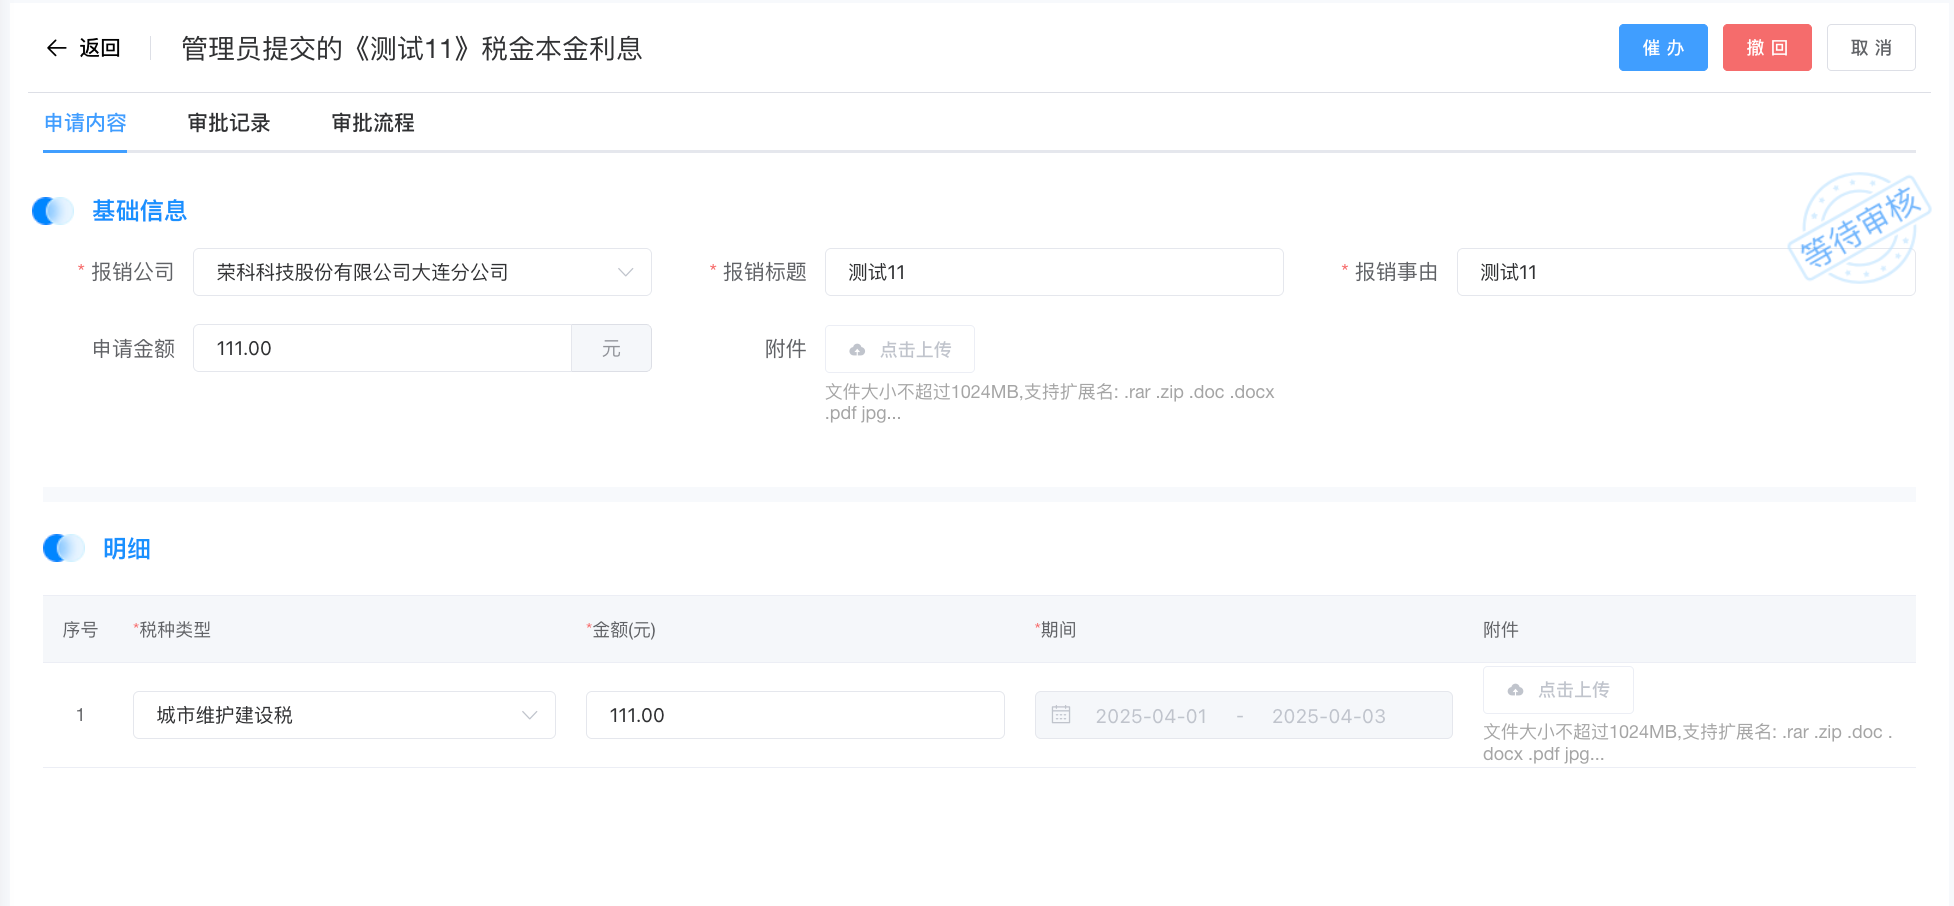Click the end date 2025-04-03
The height and width of the screenshot is (906, 1954).
[x=1328, y=716]
